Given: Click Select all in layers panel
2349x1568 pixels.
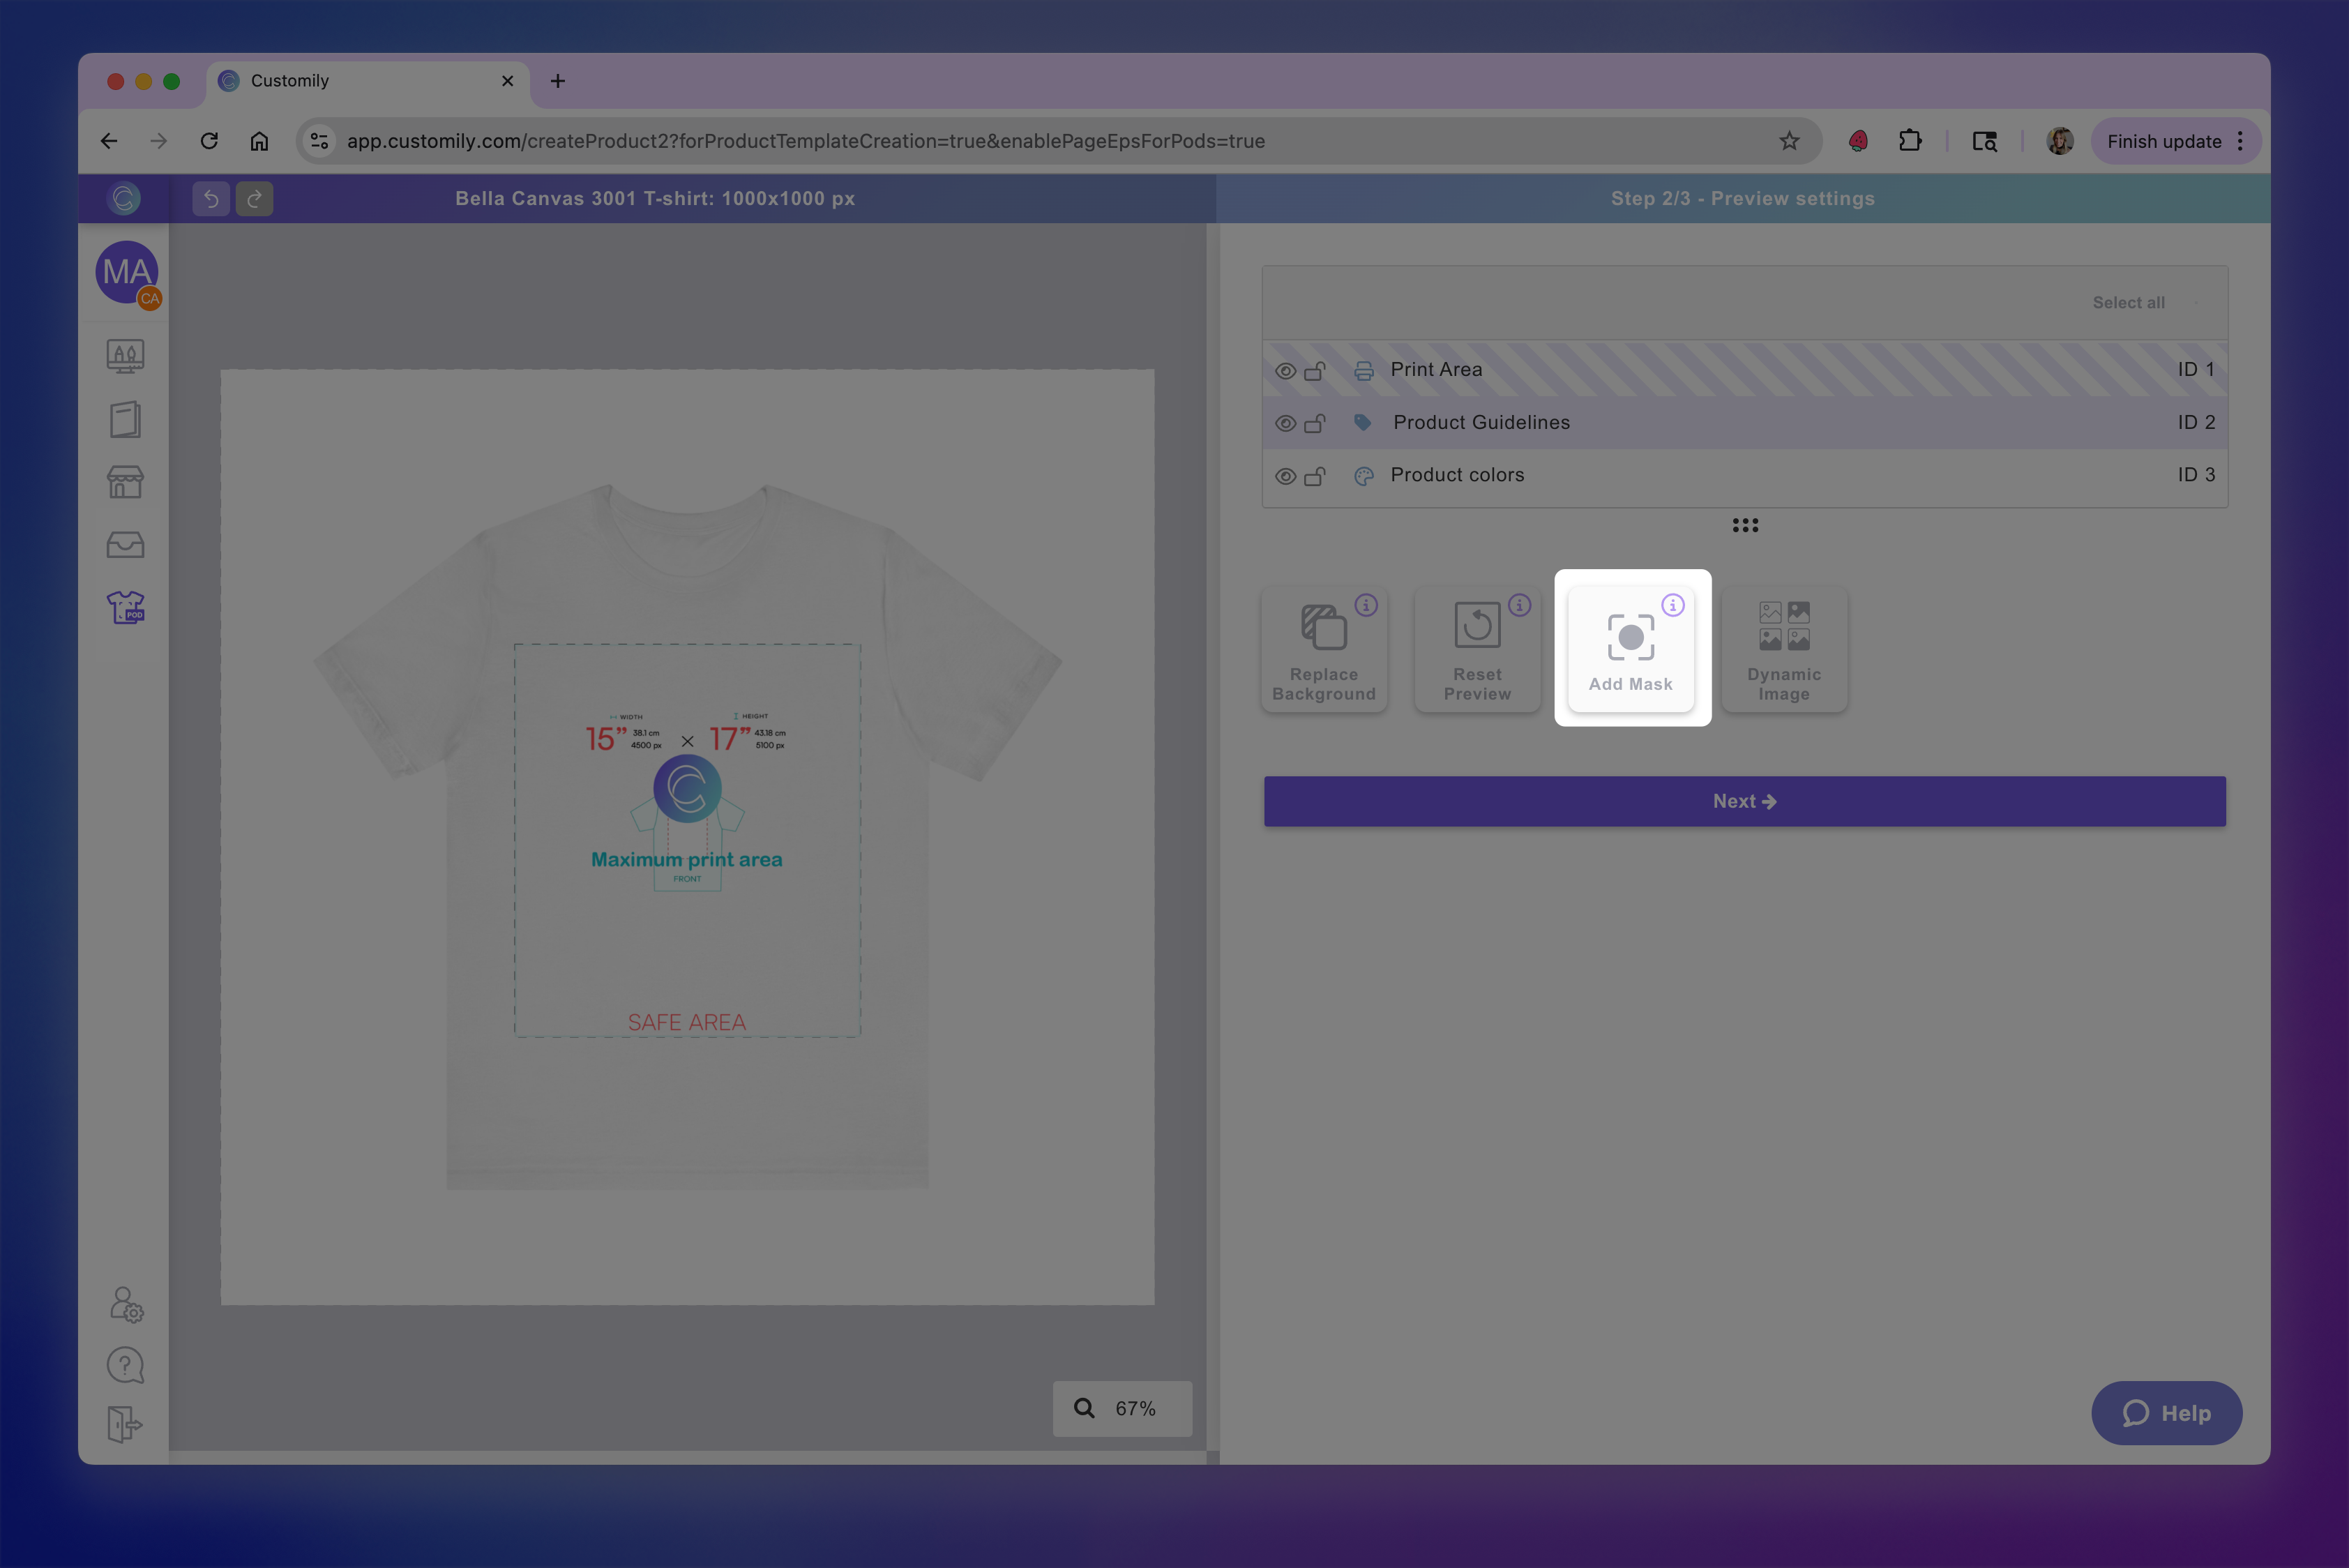Looking at the screenshot, I should 2128,303.
